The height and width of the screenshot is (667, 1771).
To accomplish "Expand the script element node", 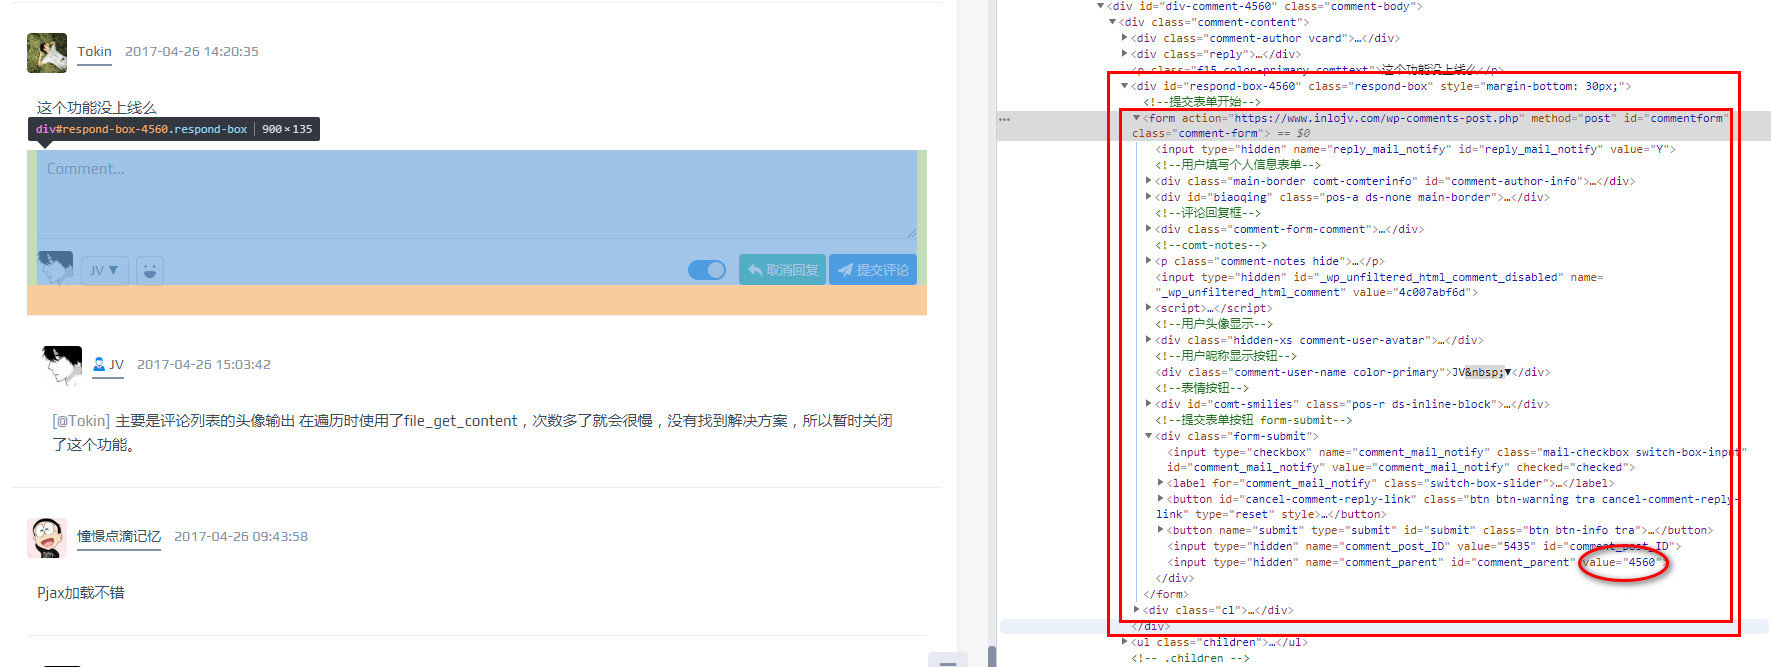I will 1149,308.
